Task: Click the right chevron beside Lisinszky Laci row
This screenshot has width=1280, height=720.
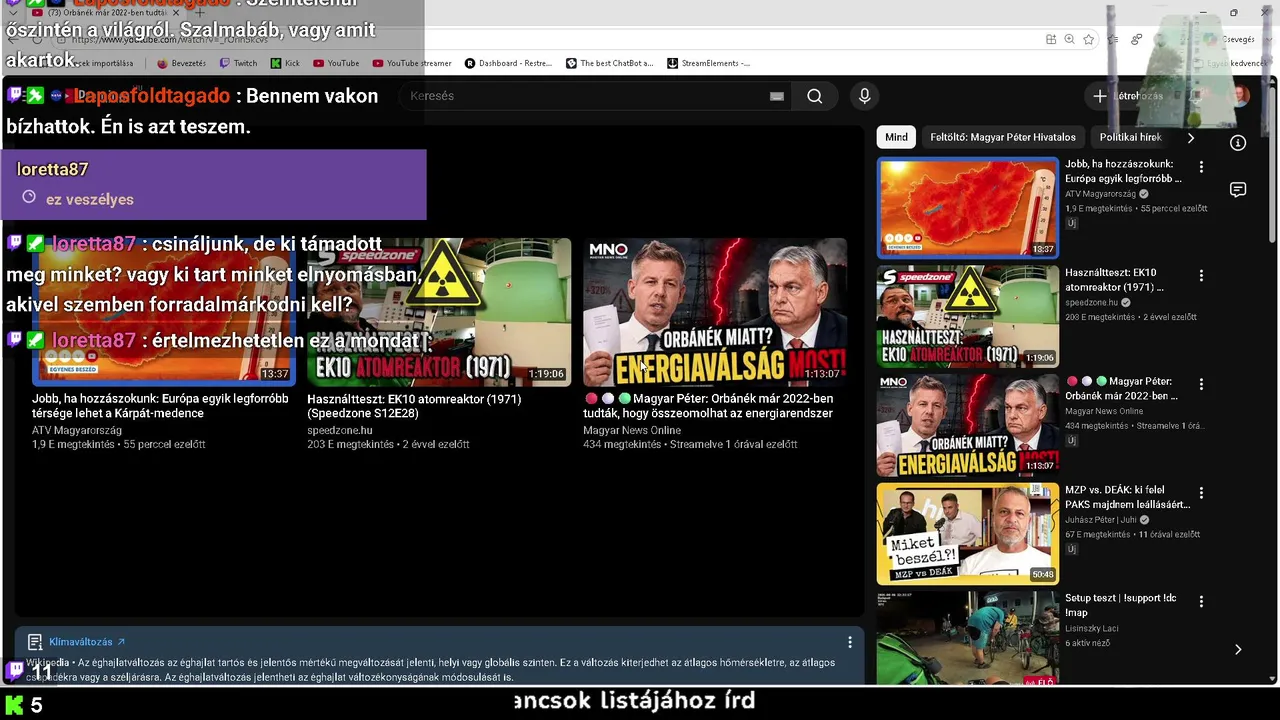Action: tap(1238, 649)
